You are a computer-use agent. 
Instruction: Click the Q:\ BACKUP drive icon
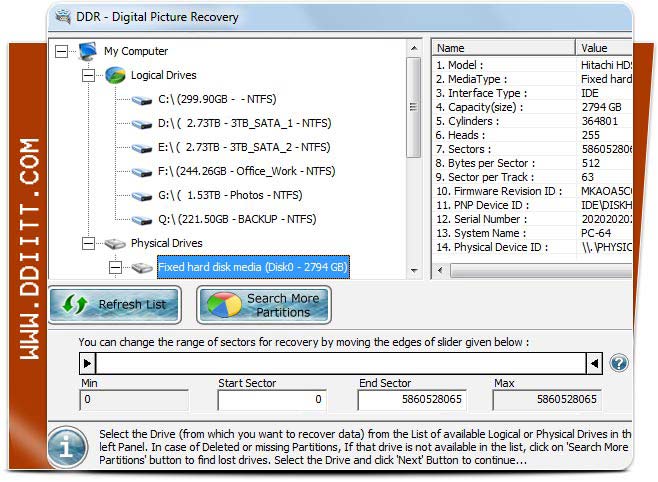pyautogui.click(x=141, y=220)
